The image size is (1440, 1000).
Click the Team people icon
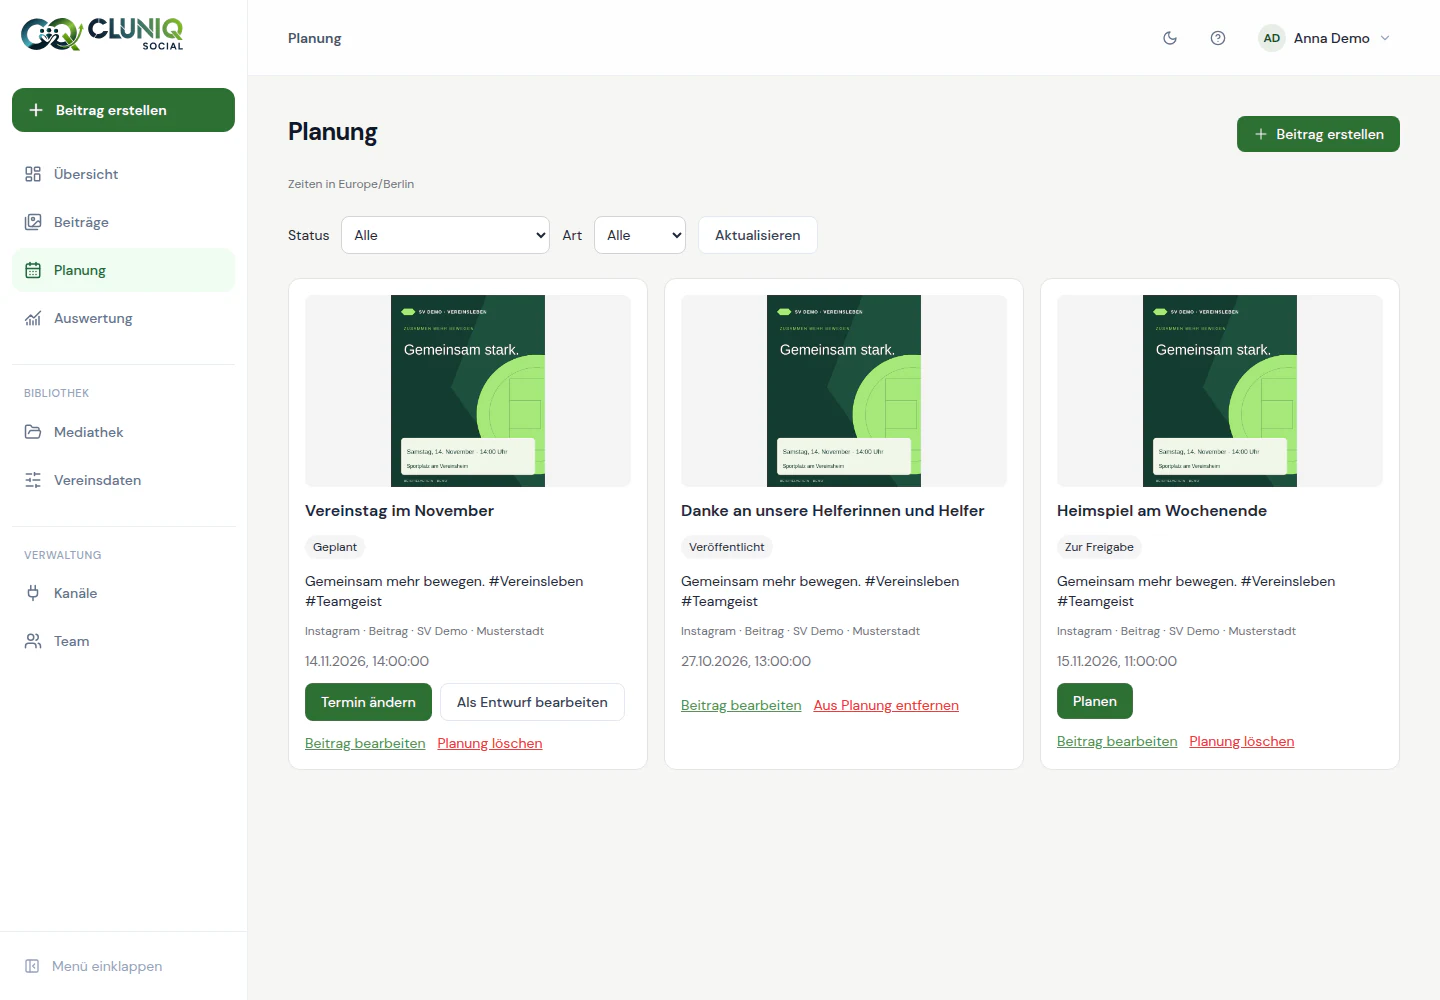[33, 641]
